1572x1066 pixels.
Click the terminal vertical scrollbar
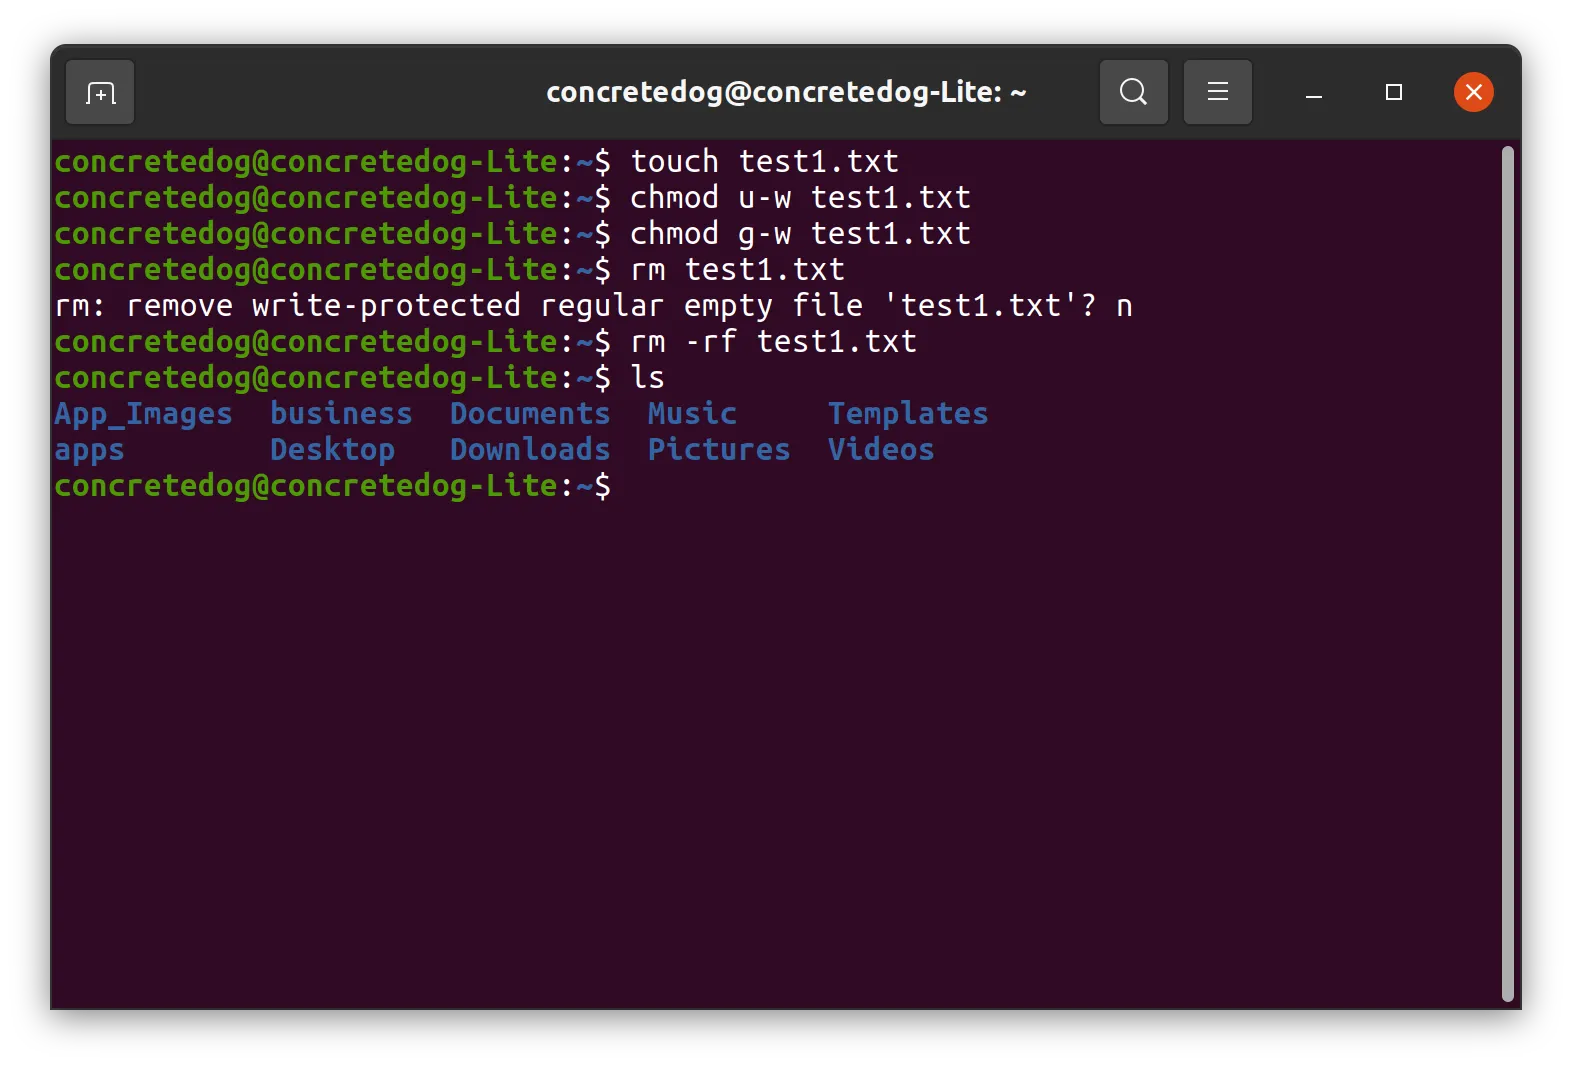(x=1507, y=573)
